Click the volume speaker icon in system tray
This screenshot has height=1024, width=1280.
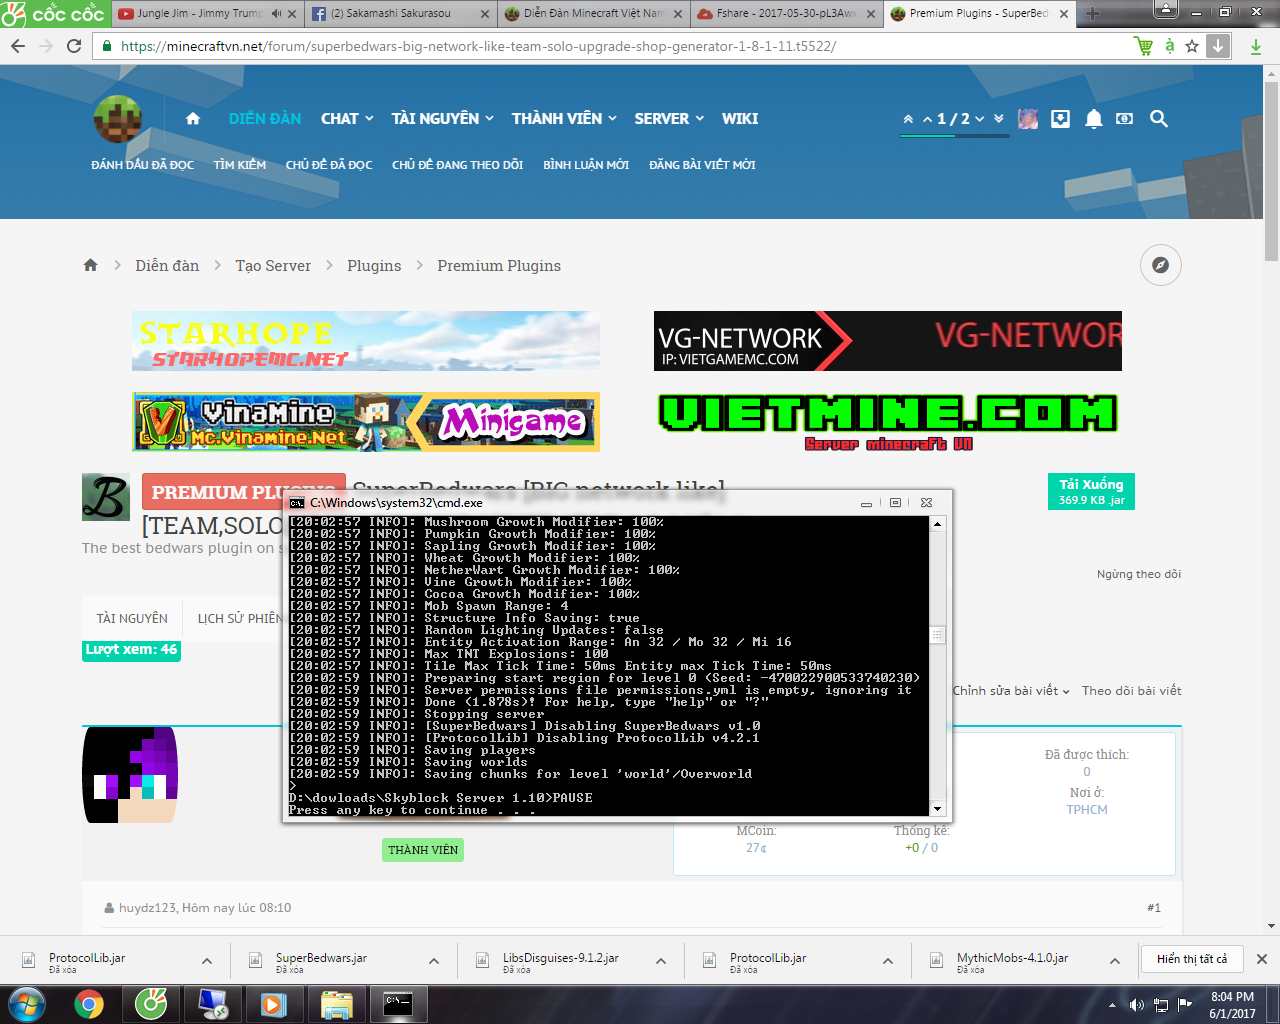pyautogui.click(x=1137, y=1005)
